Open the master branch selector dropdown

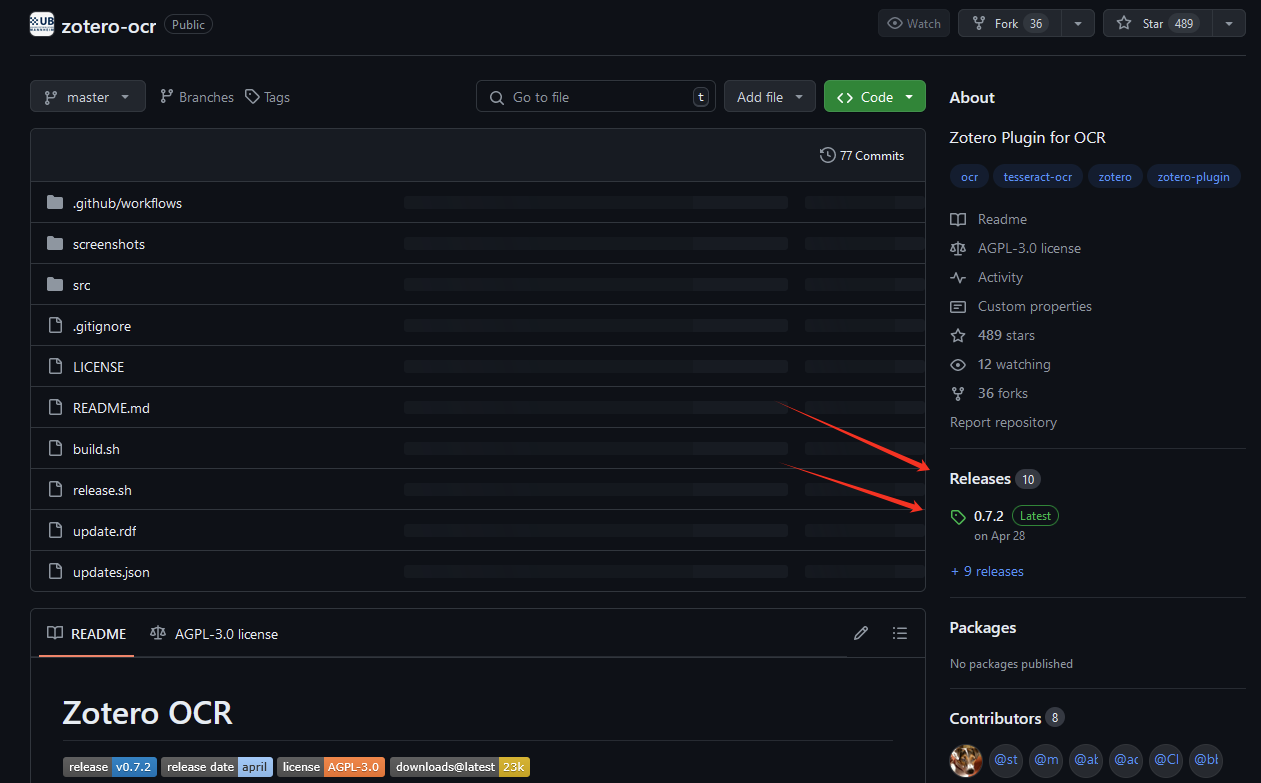point(88,97)
